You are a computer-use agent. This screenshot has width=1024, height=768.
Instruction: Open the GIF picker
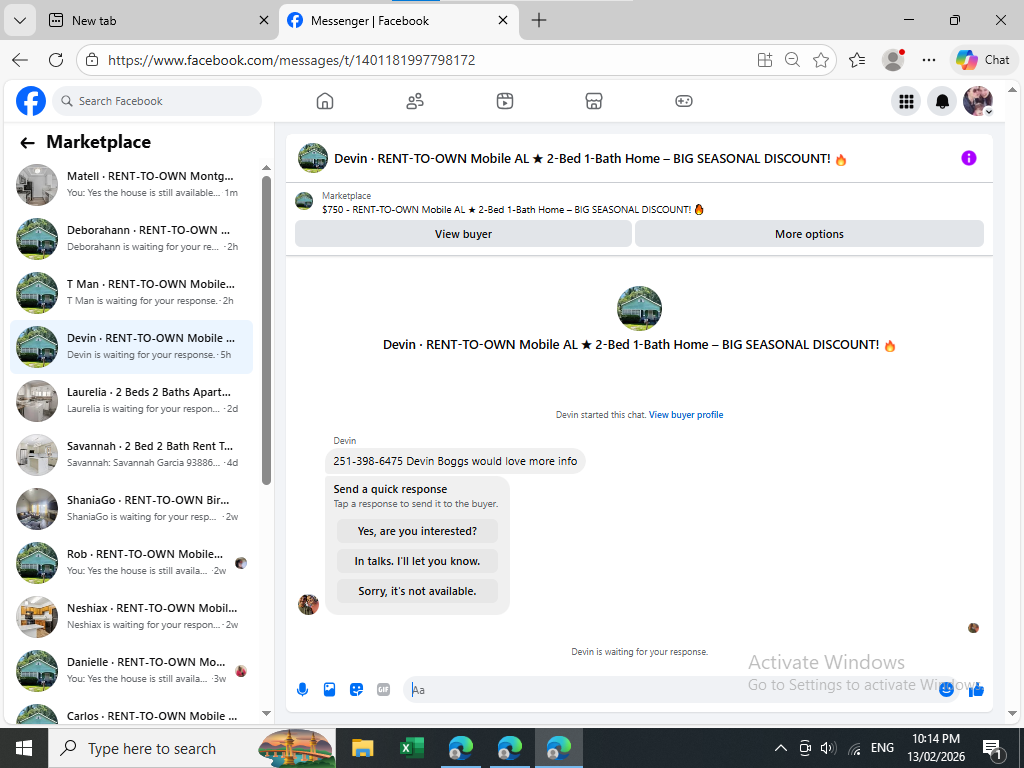click(x=383, y=690)
